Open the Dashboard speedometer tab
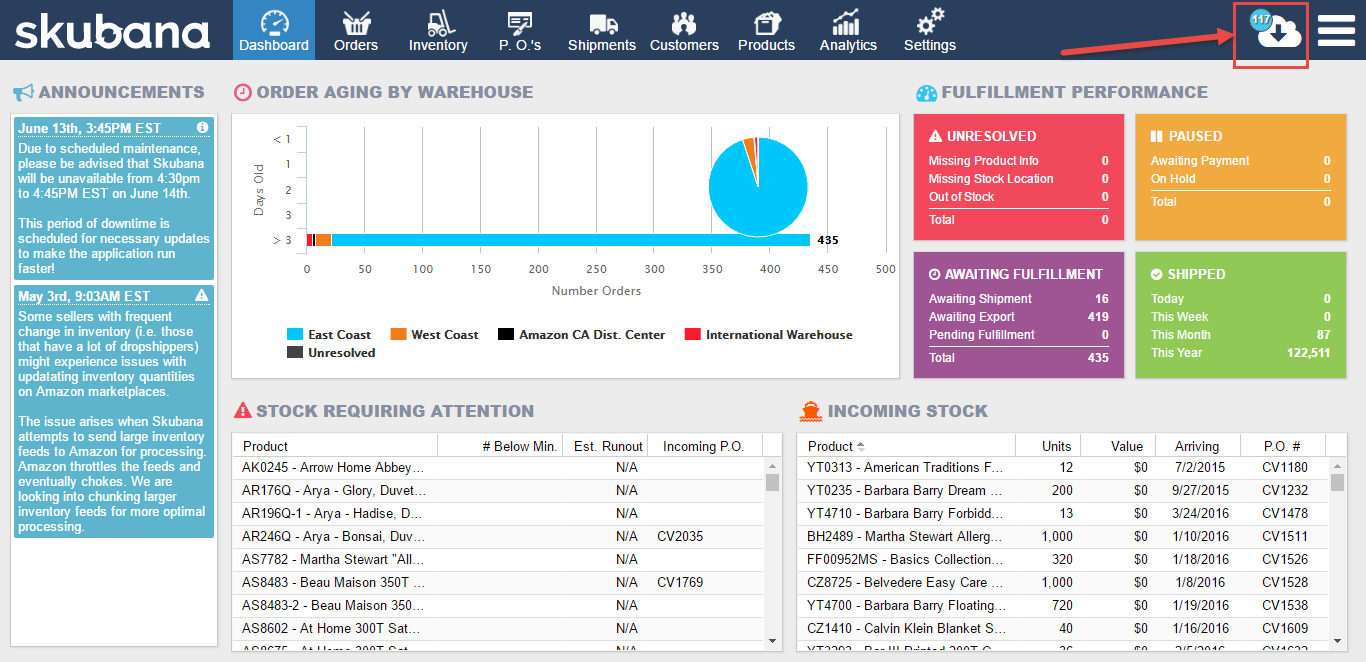 click(x=274, y=30)
